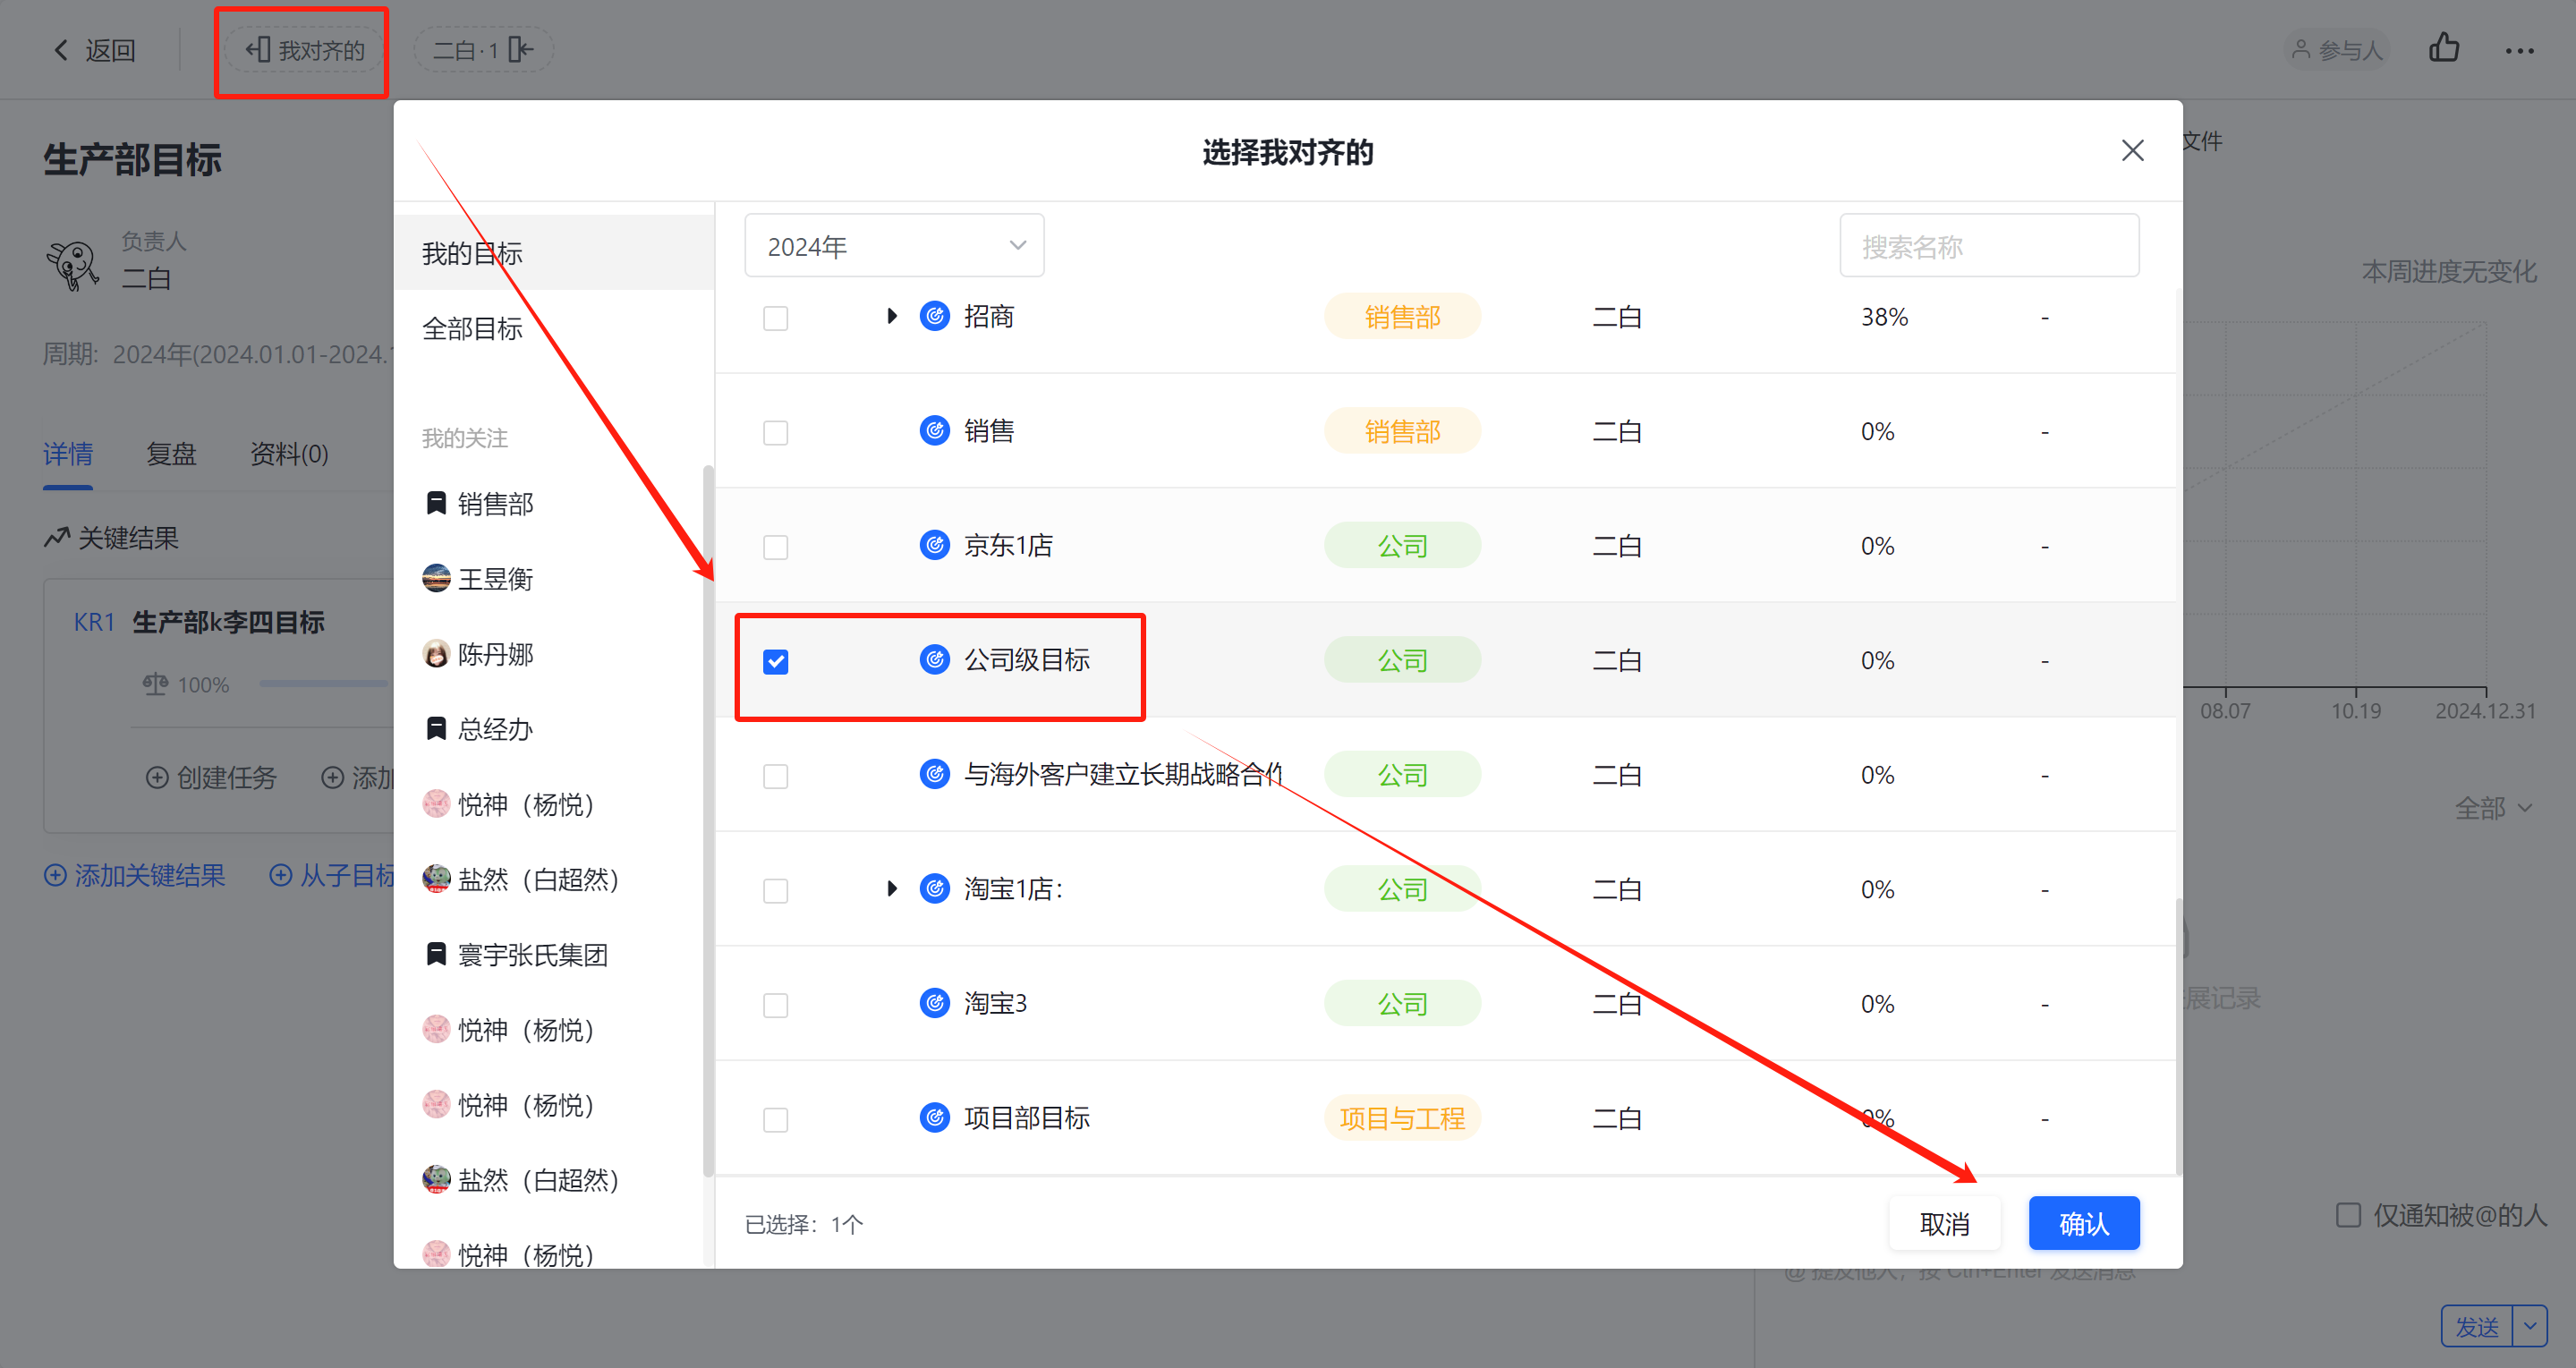Tick the checkbox for 招商
Viewport: 2576px width, 1368px height.
pos(775,318)
